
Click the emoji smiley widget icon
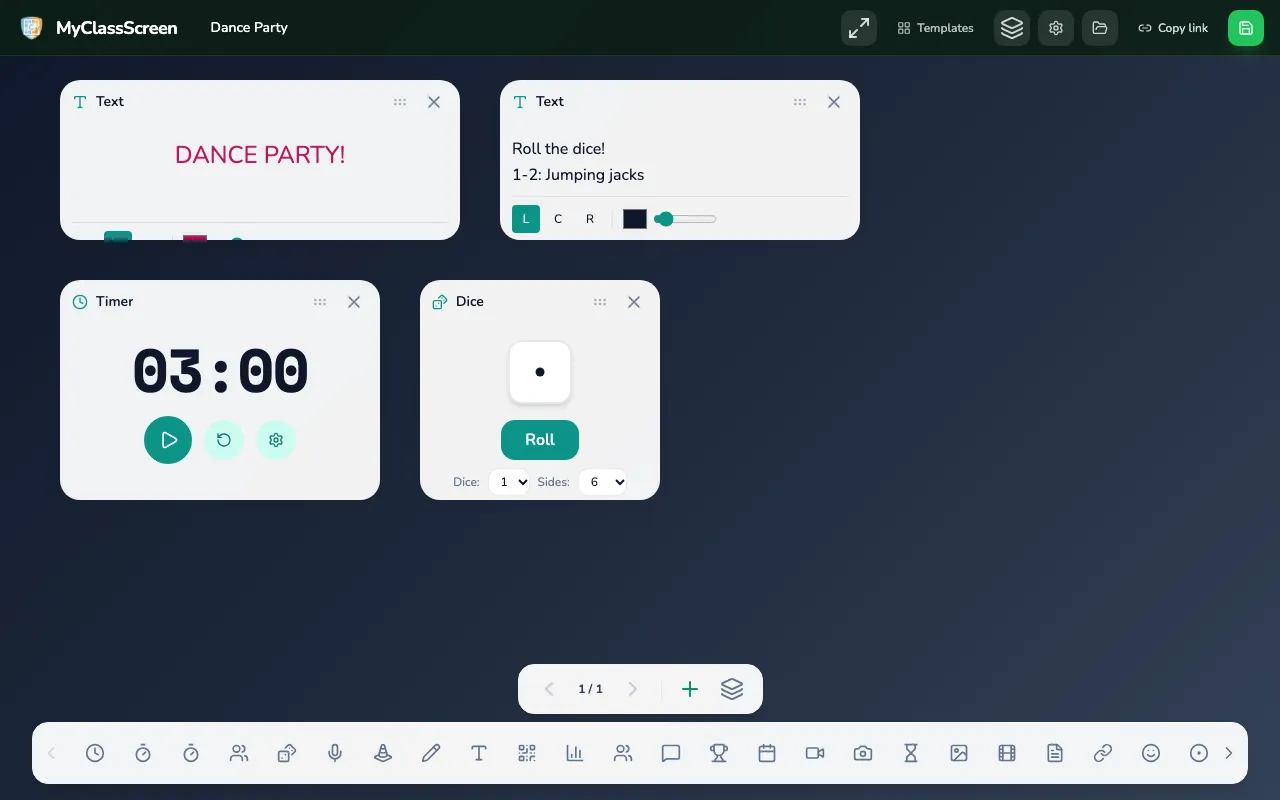[x=1151, y=753]
